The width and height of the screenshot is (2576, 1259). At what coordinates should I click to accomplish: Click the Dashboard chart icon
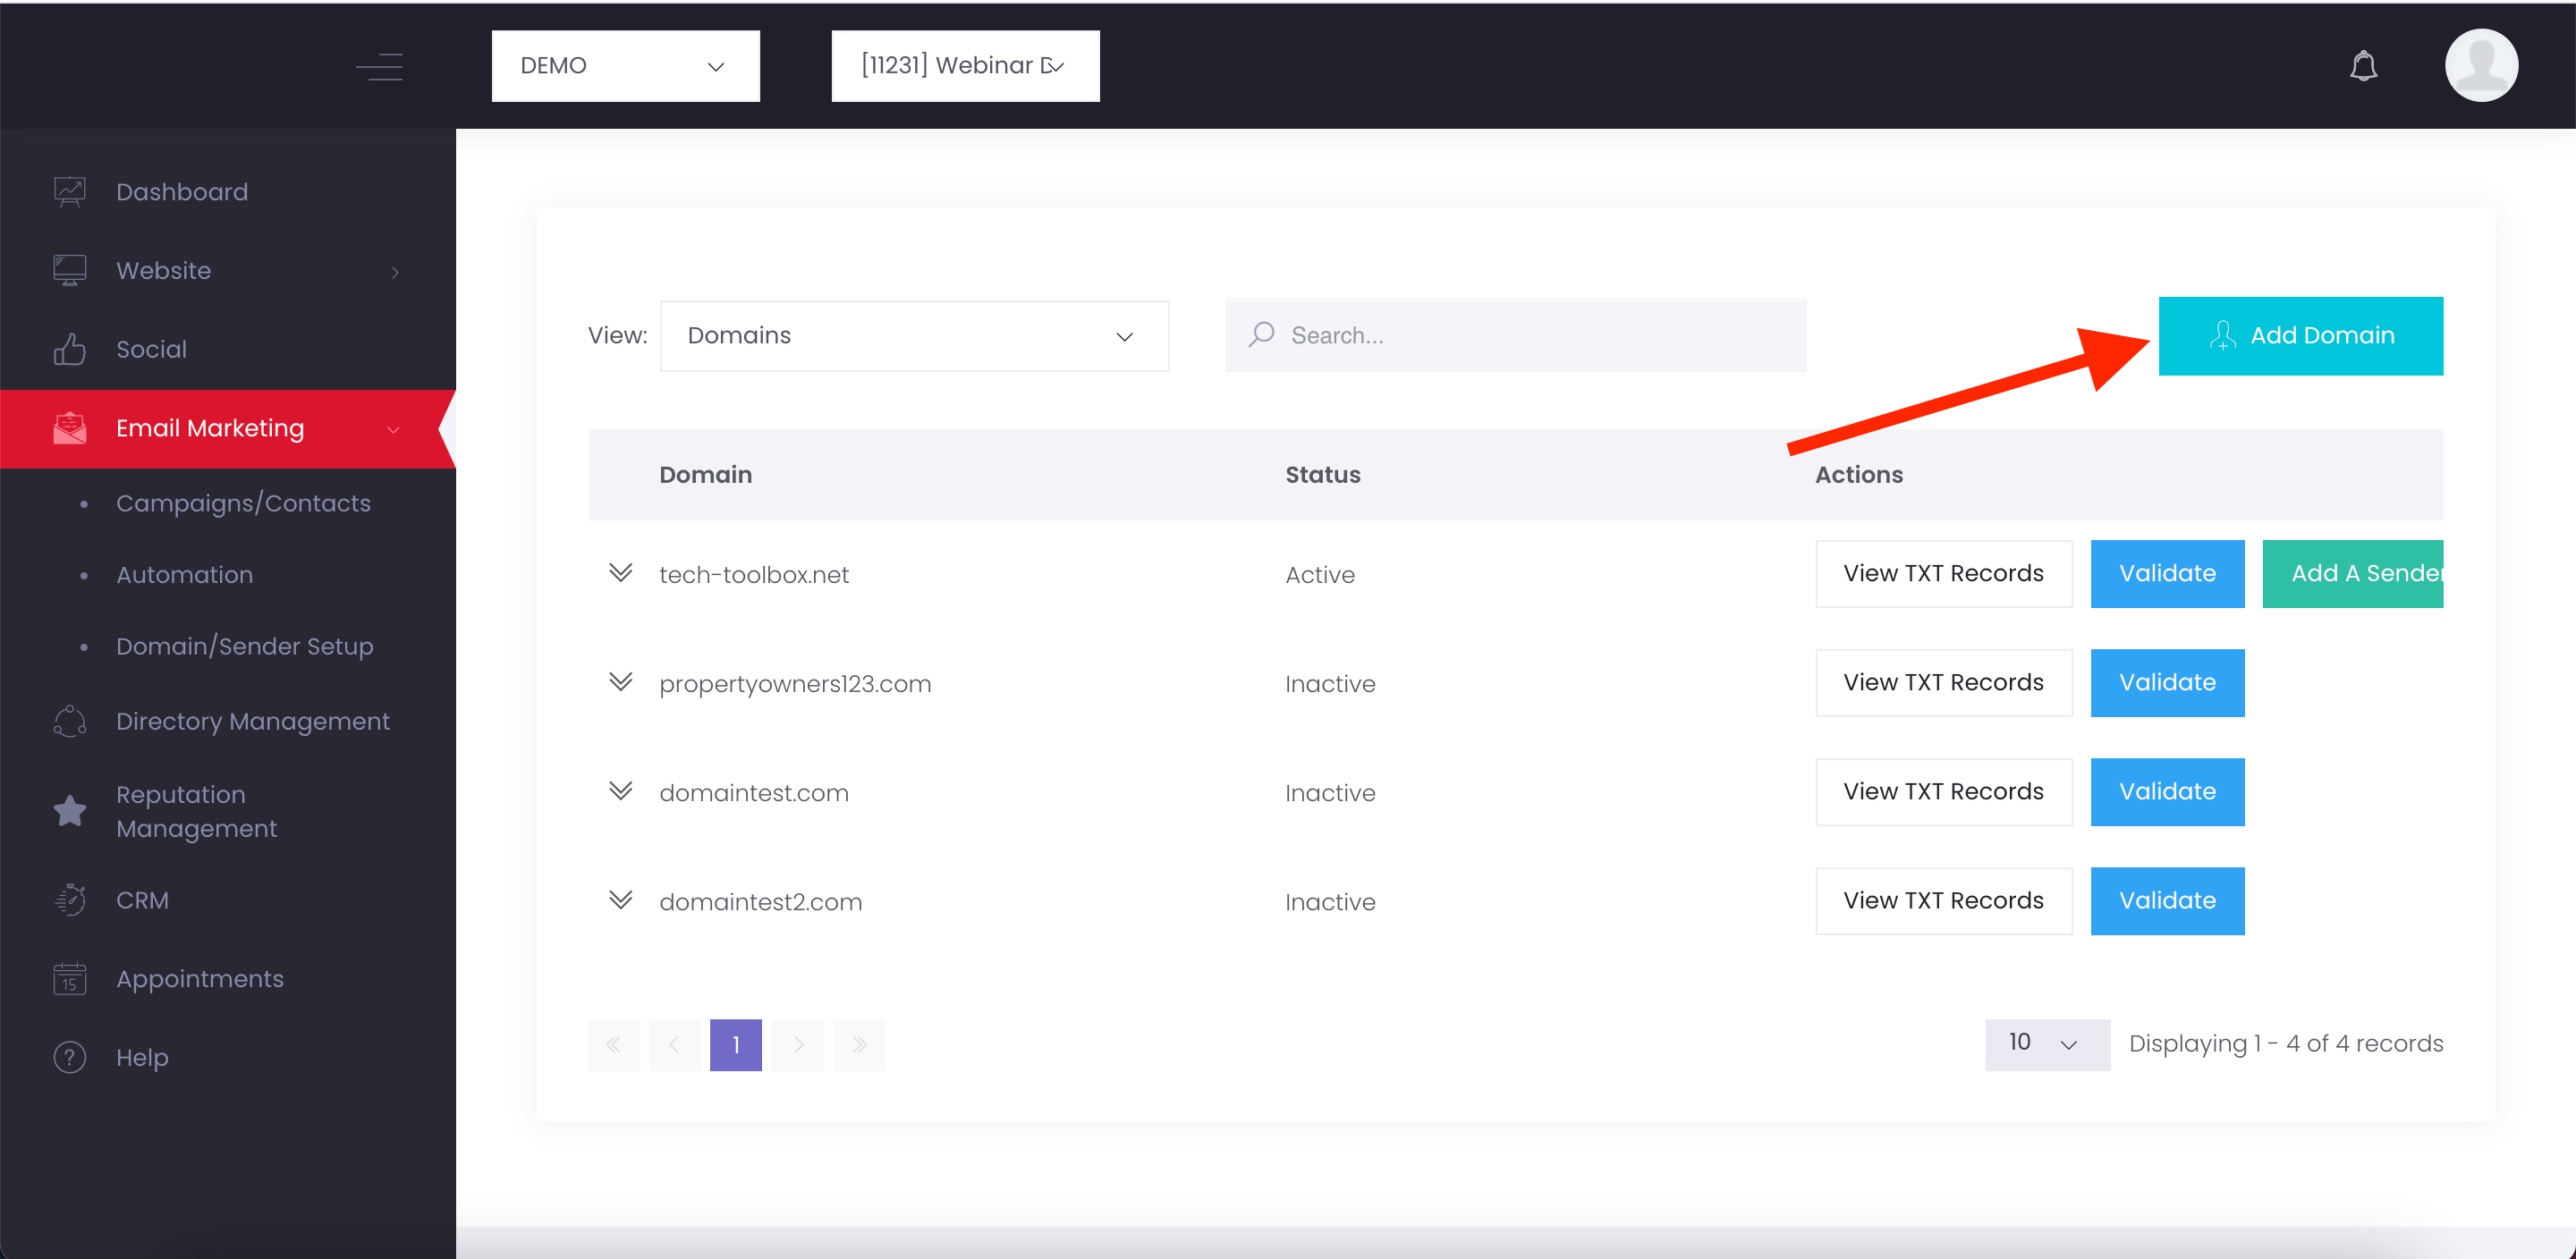click(x=69, y=191)
